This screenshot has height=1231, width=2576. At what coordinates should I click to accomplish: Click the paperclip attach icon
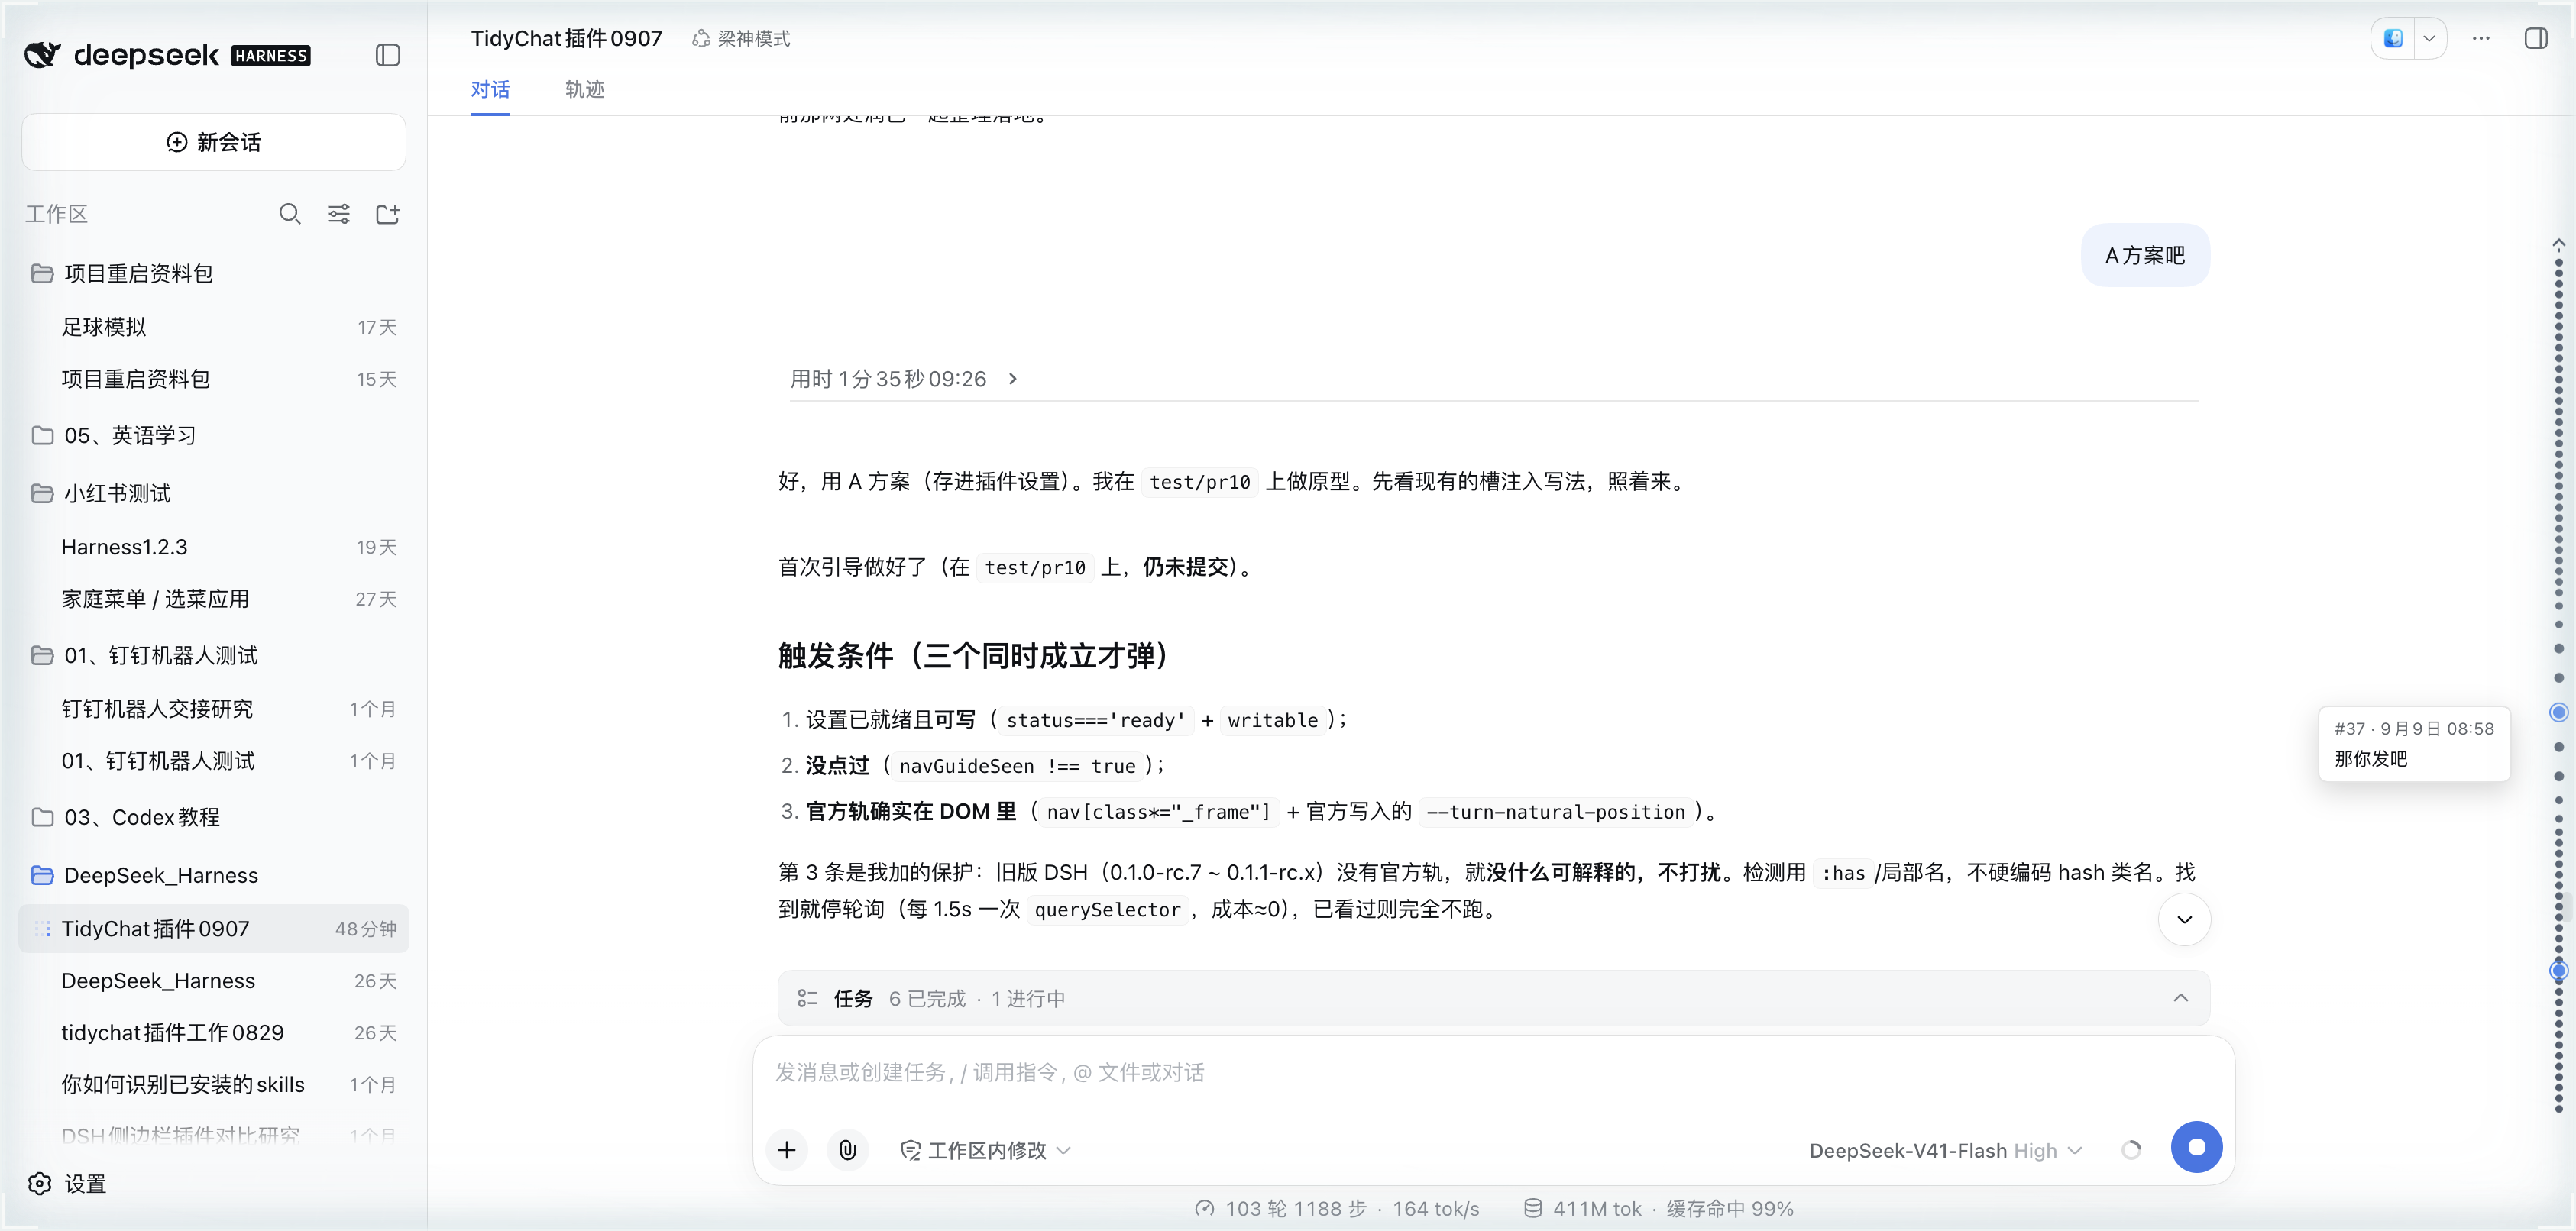coord(847,1150)
